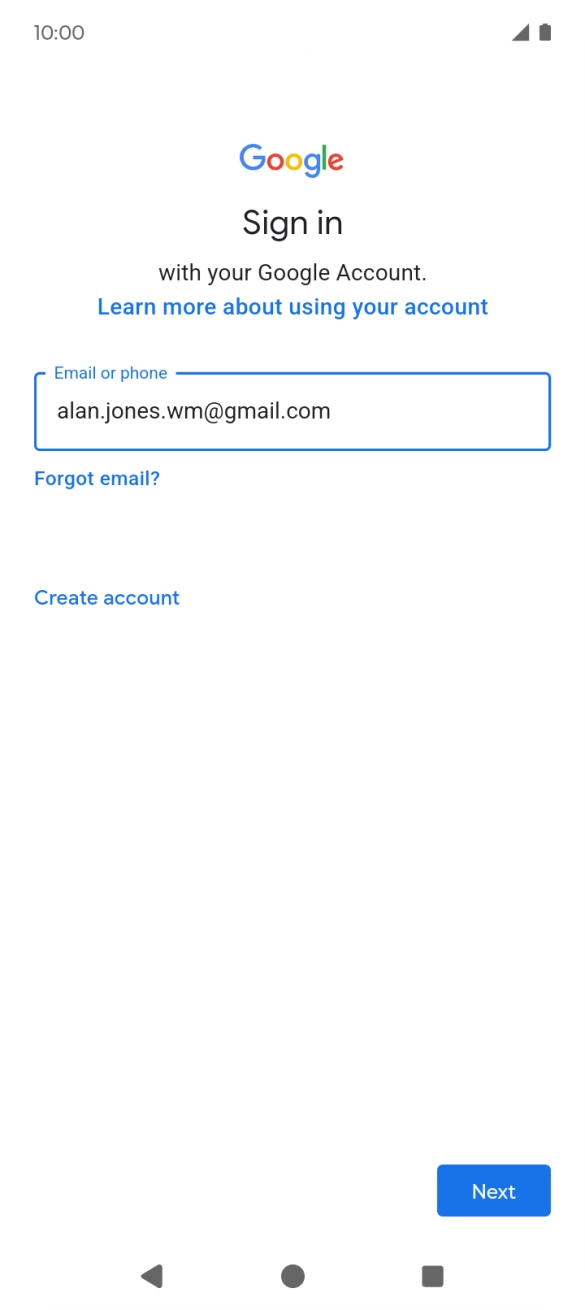The image size is (585, 1310).
Task: Tap the with your Google Account text
Action: point(292,273)
